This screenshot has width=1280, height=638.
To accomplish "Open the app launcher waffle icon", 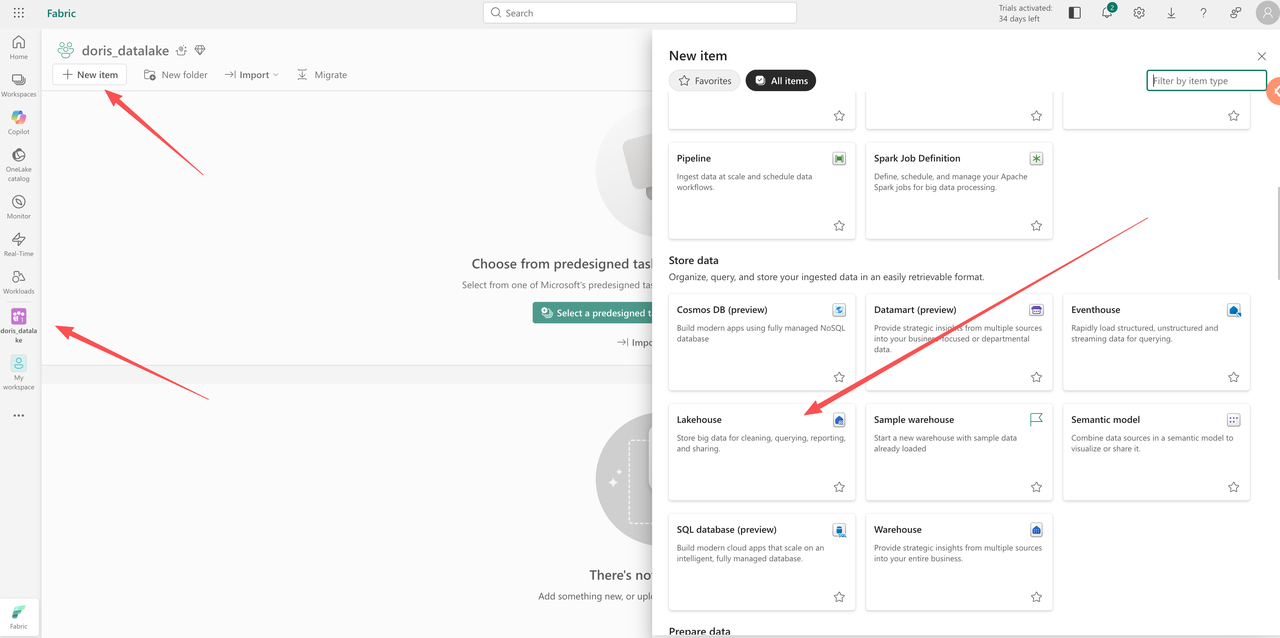I will [x=19, y=13].
